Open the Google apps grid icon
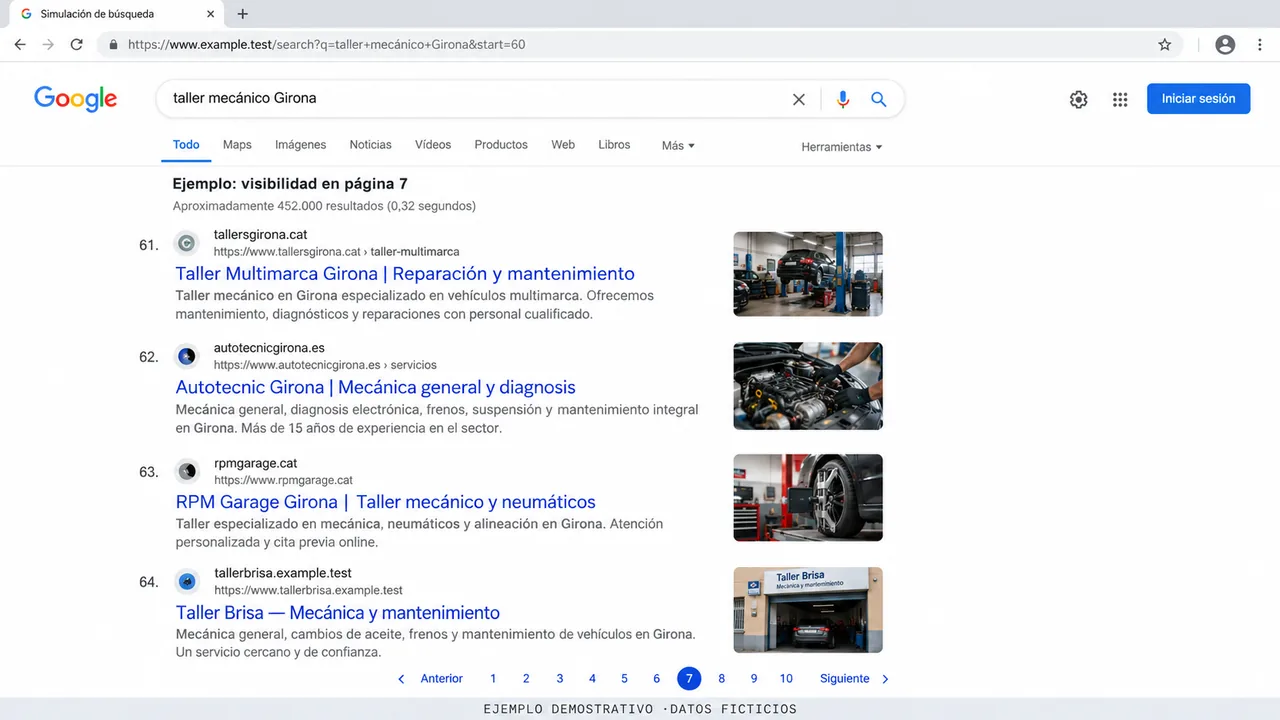Image resolution: width=1280 pixels, height=720 pixels. [1120, 99]
